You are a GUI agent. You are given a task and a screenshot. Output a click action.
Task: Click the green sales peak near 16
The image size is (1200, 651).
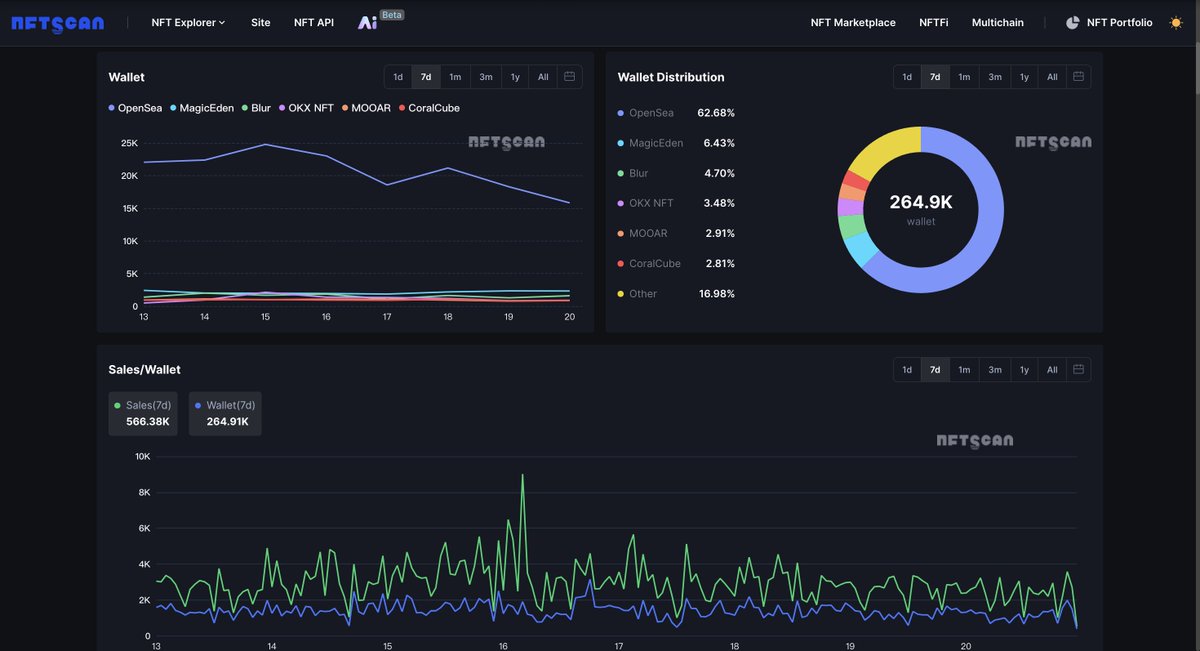click(523, 476)
